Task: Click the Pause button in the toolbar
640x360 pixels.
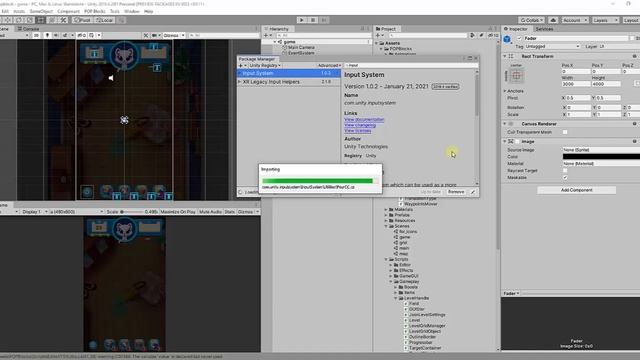Action: pyautogui.click(x=313, y=20)
